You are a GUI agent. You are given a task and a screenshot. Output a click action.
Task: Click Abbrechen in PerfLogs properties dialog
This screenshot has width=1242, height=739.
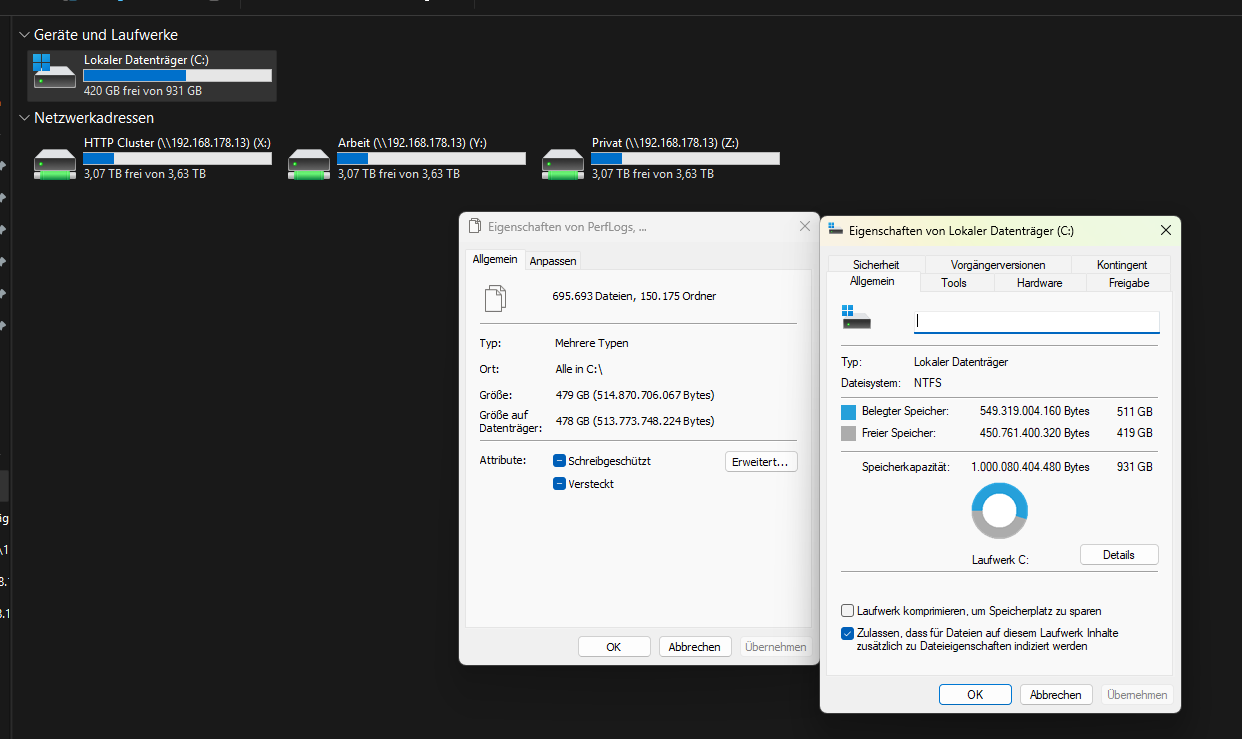click(695, 647)
